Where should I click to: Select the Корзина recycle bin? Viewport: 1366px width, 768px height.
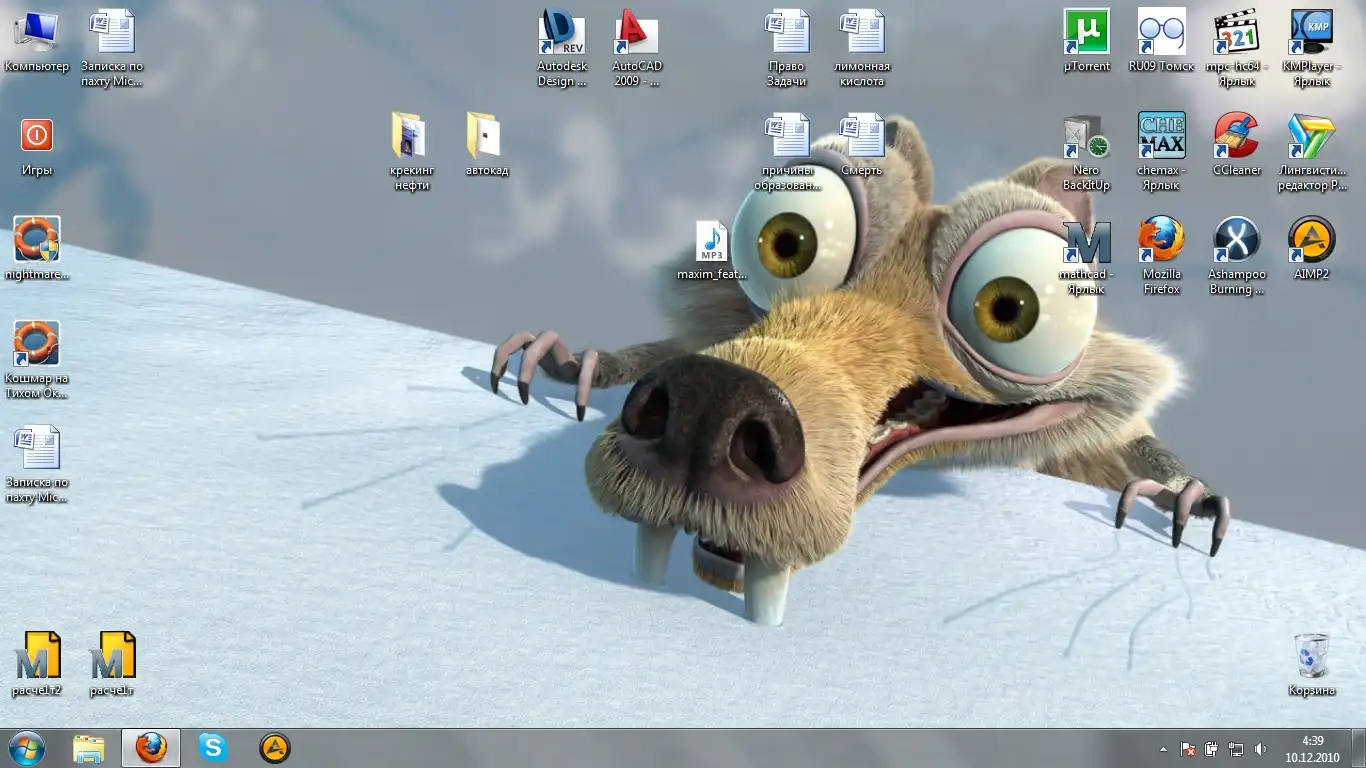click(x=1311, y=657)
